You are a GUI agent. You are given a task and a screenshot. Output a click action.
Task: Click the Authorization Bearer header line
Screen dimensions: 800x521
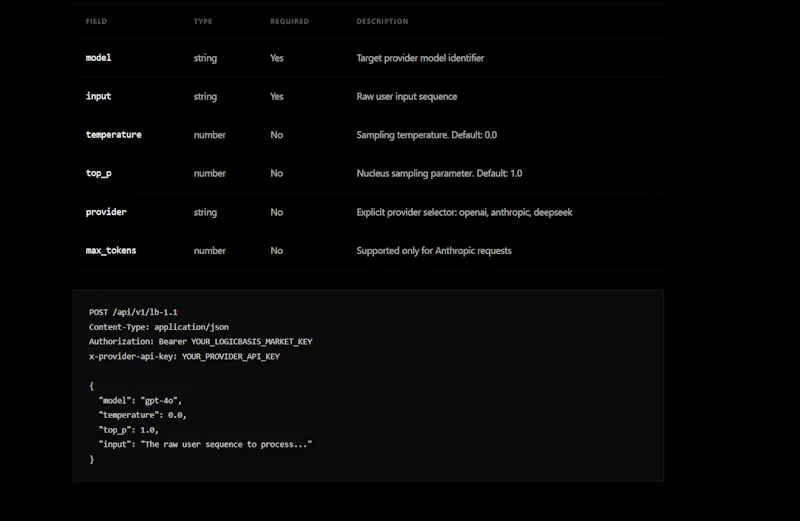tap(201, 341)
